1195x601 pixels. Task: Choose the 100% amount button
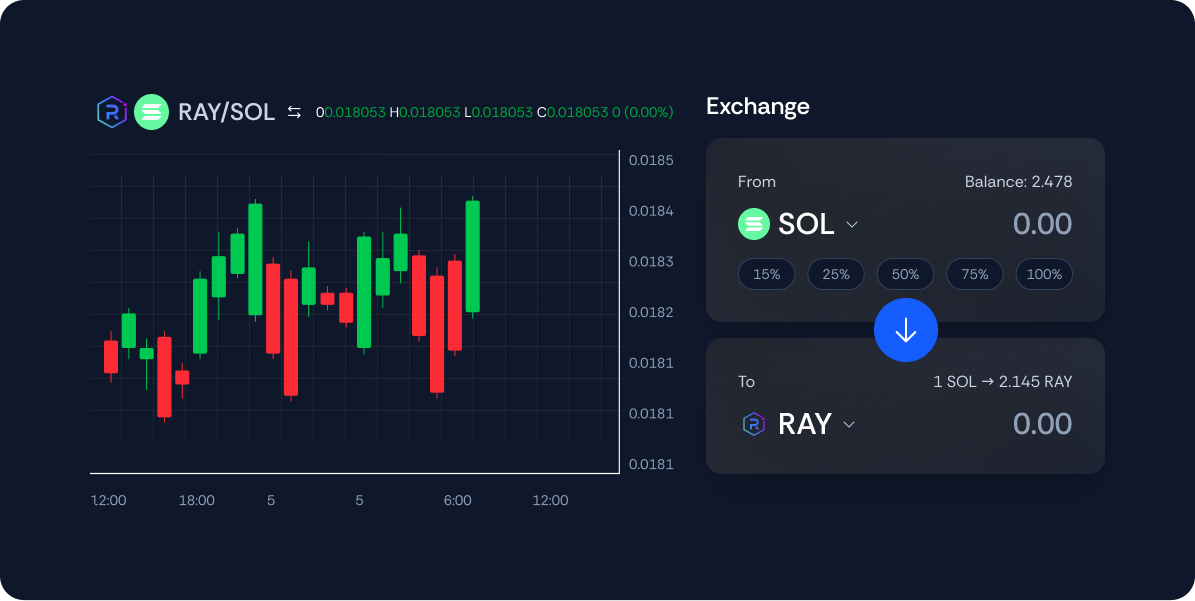(x=1044, y=274)
